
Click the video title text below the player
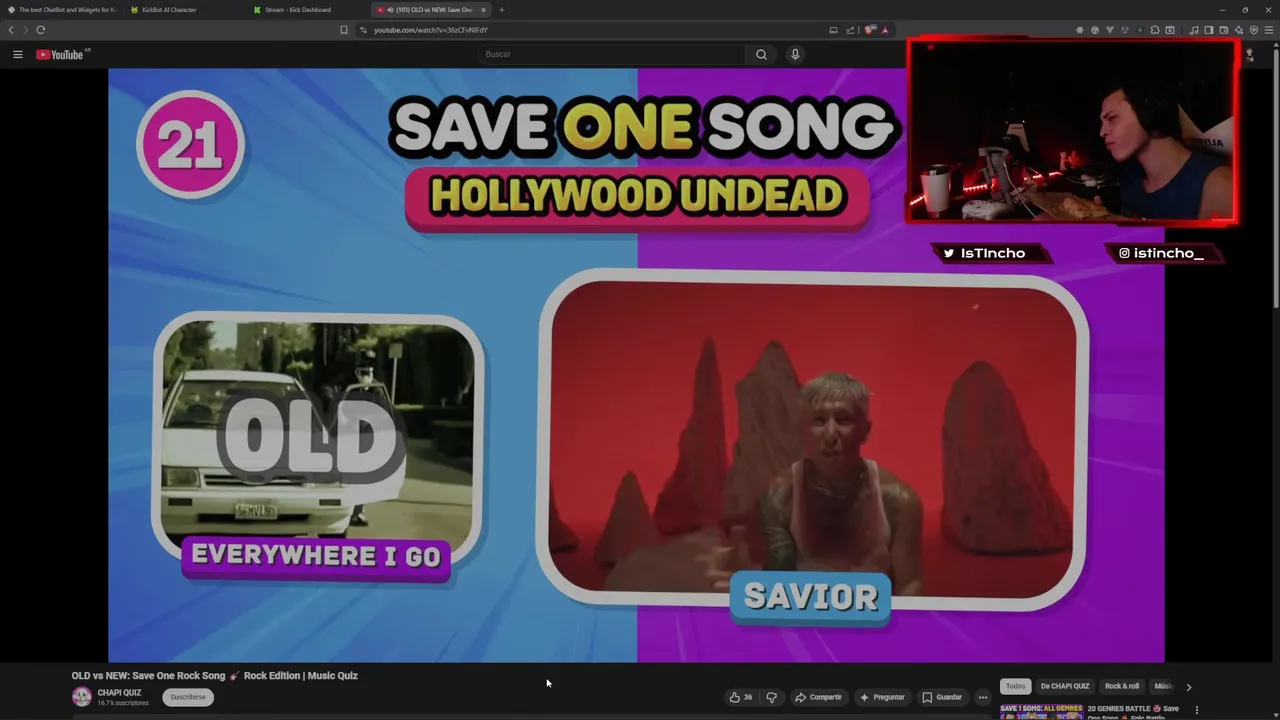(x=214, y=676)
